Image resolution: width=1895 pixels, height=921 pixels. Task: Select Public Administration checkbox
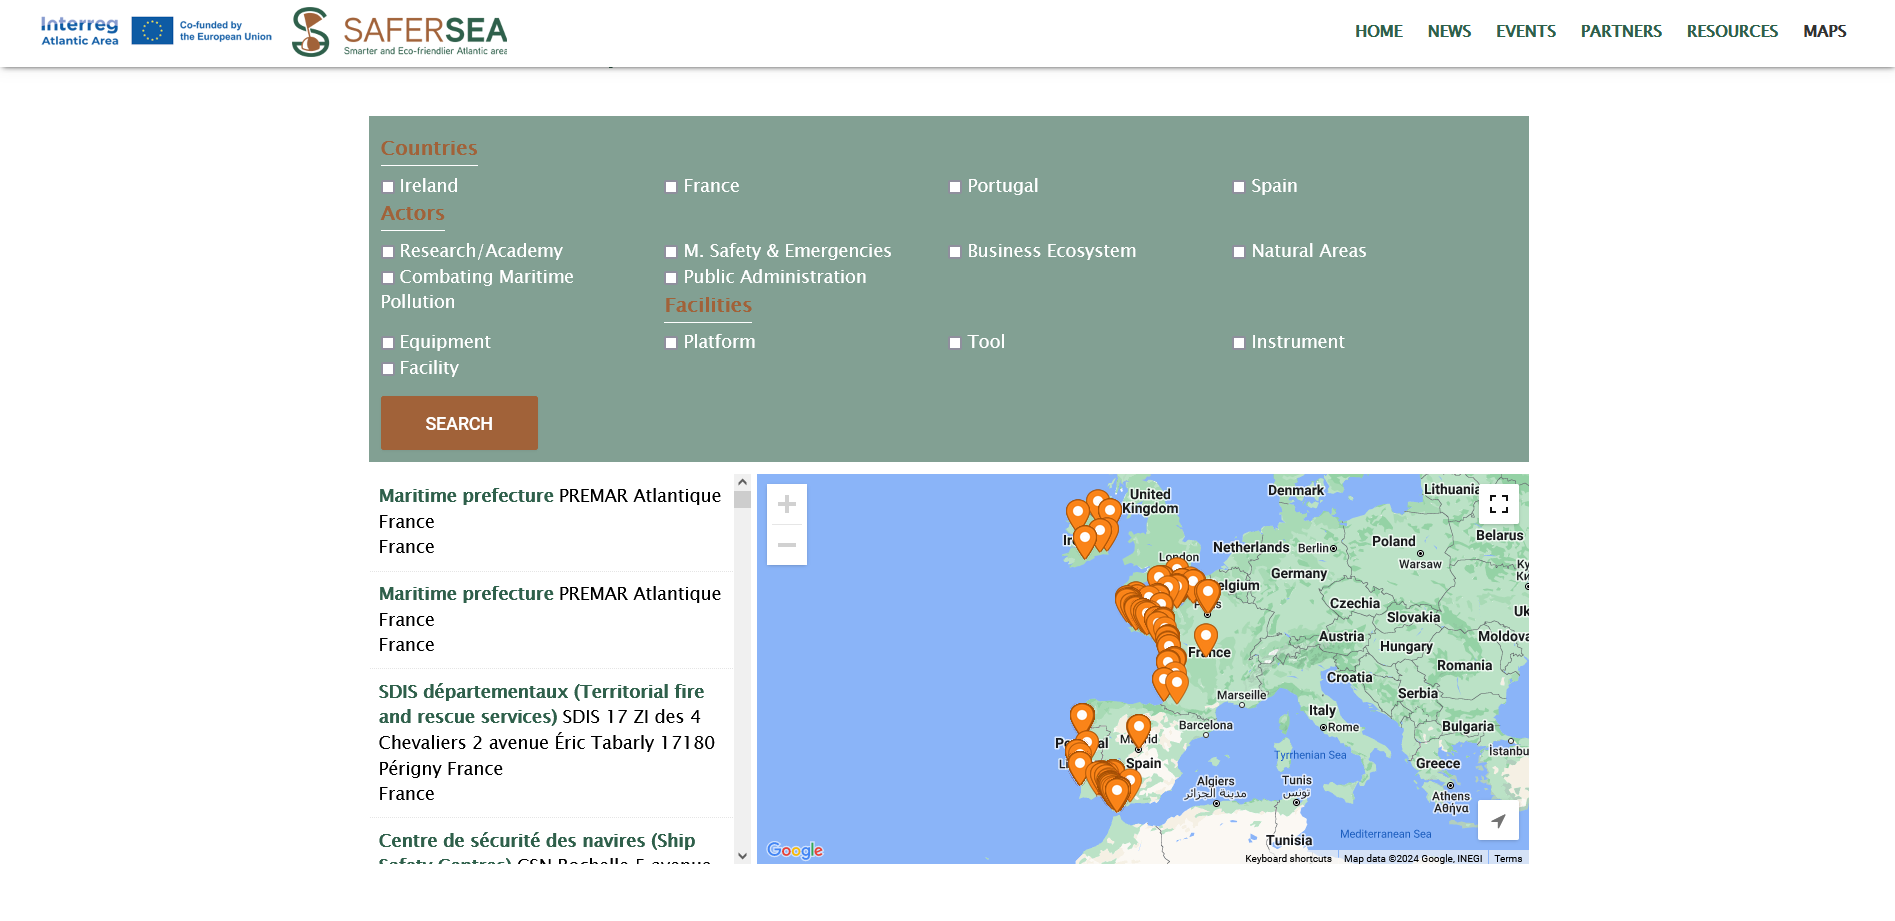tap(671, 278)
